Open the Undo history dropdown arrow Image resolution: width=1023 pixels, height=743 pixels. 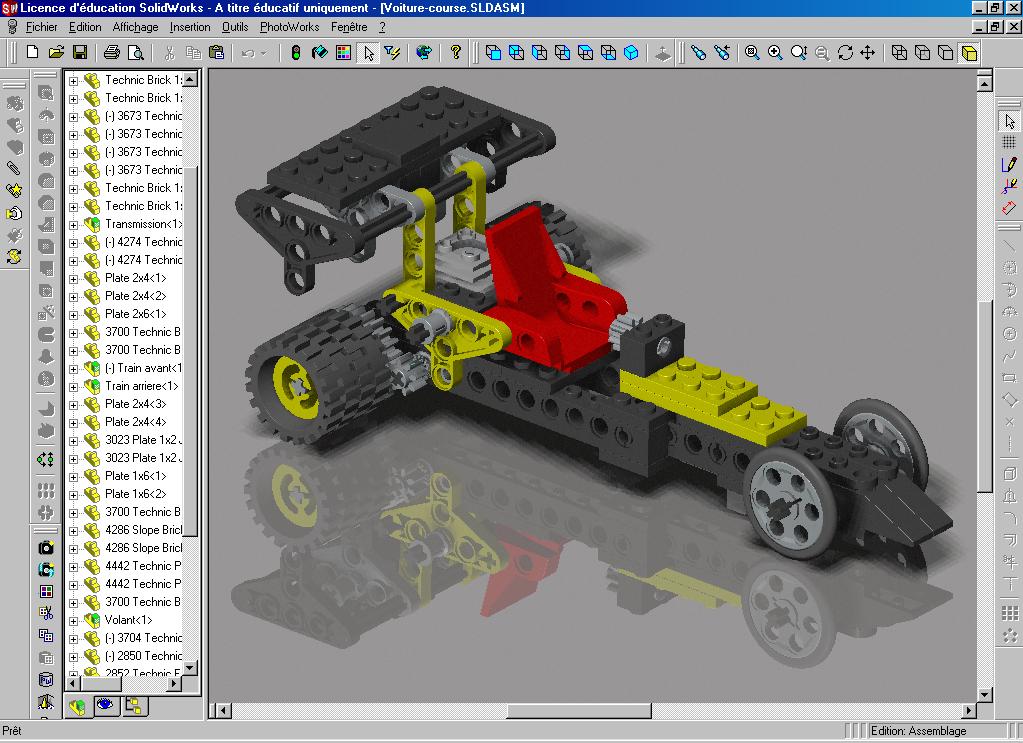[264, 53]
